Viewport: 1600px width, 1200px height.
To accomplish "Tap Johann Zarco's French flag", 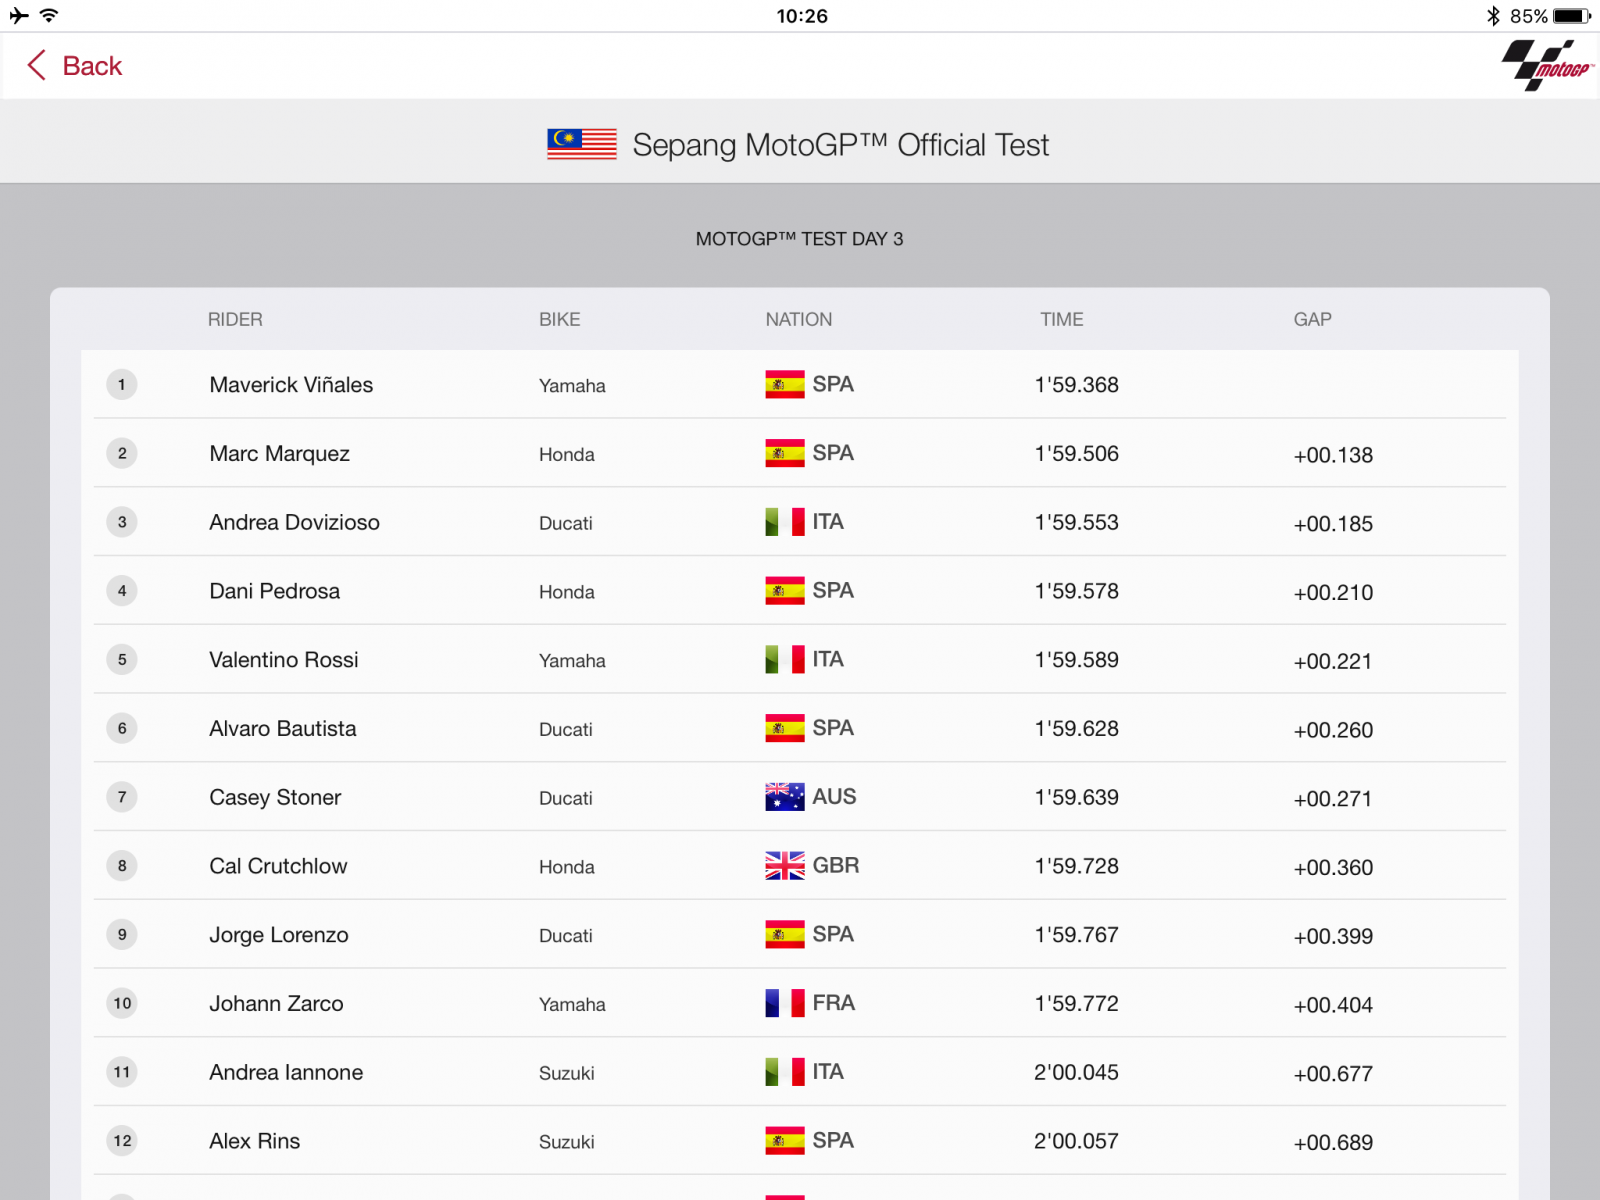I will (x=784, y=1003).
